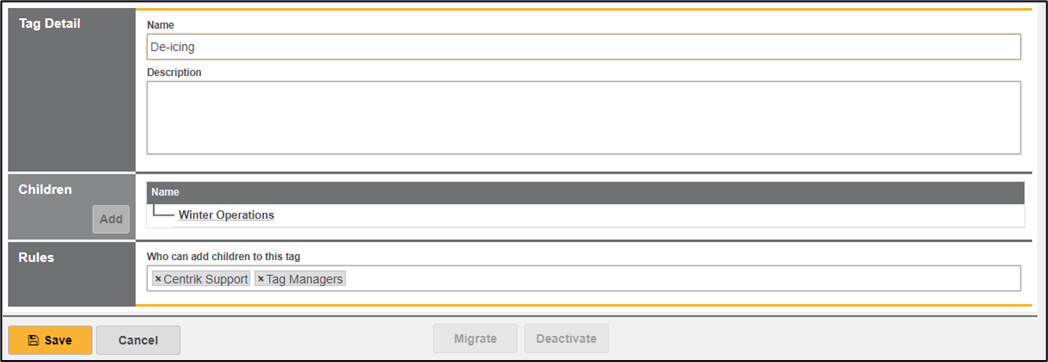Viewport: 1048px width, 362px height.
Task: Save the tag changes
Action: tap(50, 340)
